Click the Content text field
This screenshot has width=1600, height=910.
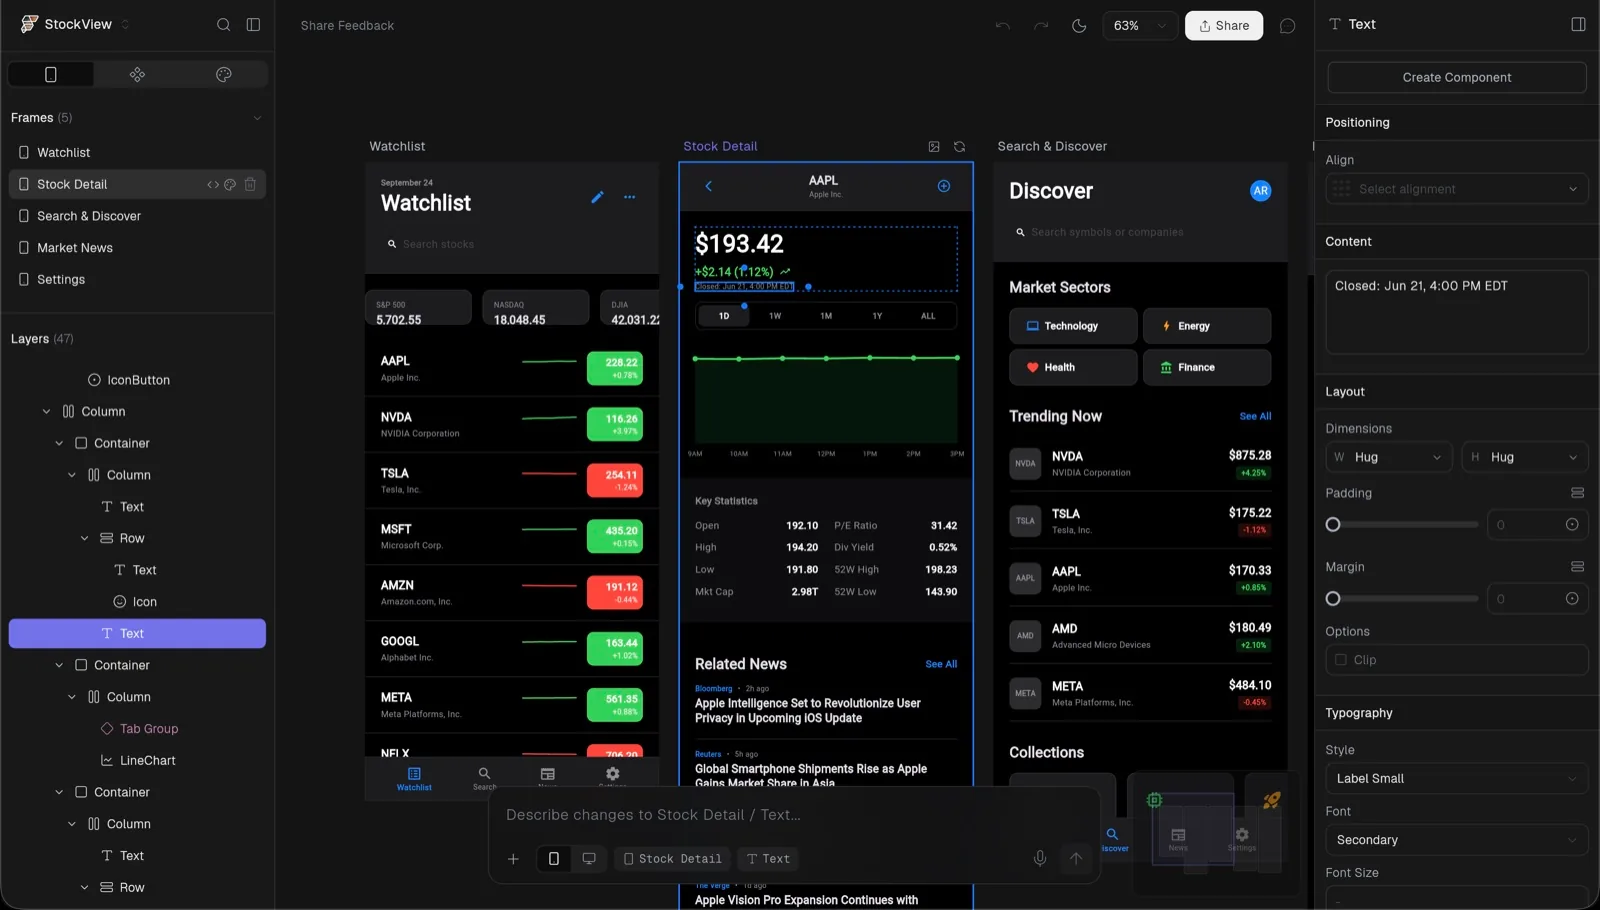point(1457,312)
